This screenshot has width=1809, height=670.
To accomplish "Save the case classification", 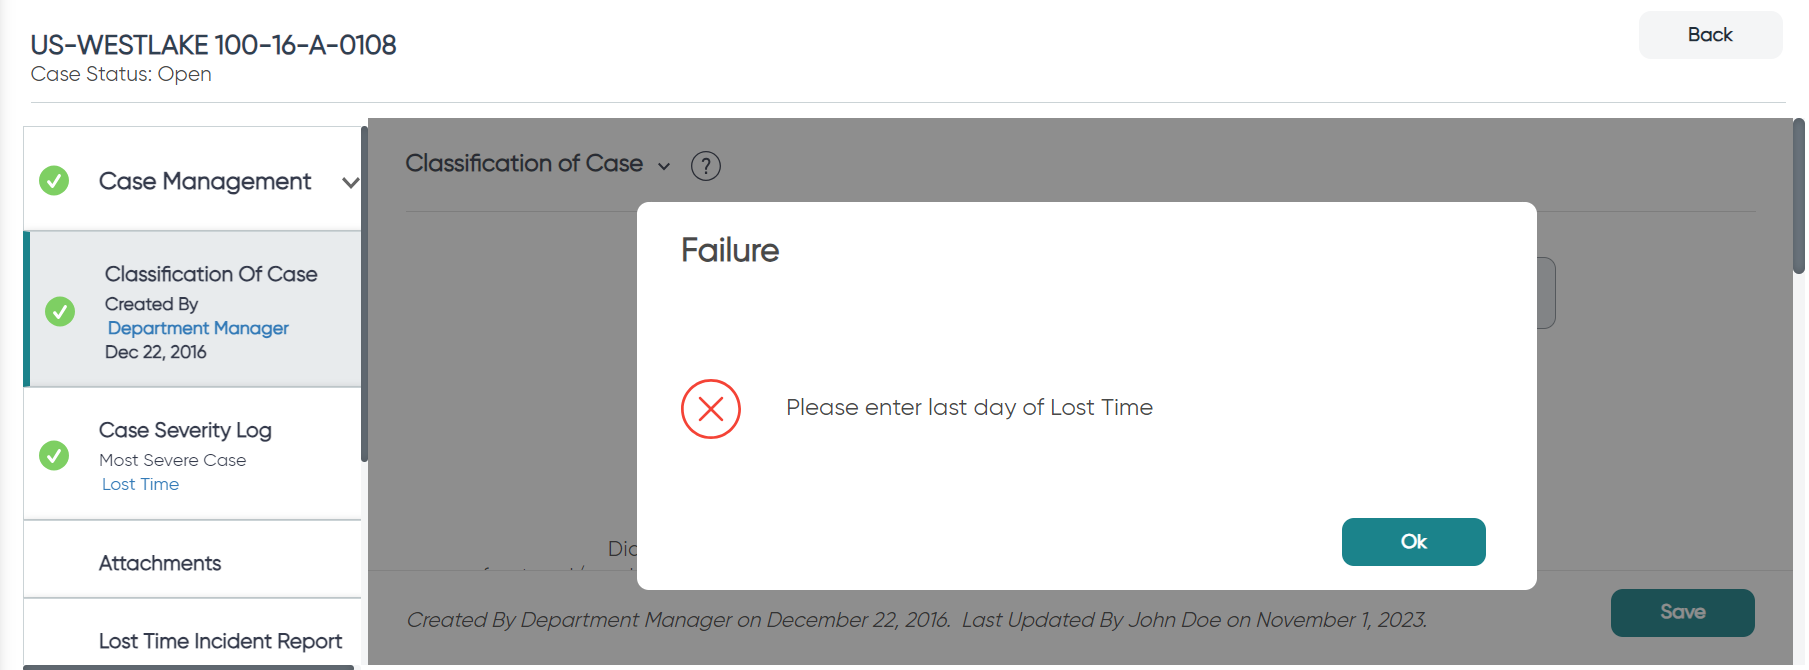I will 1682,613.
